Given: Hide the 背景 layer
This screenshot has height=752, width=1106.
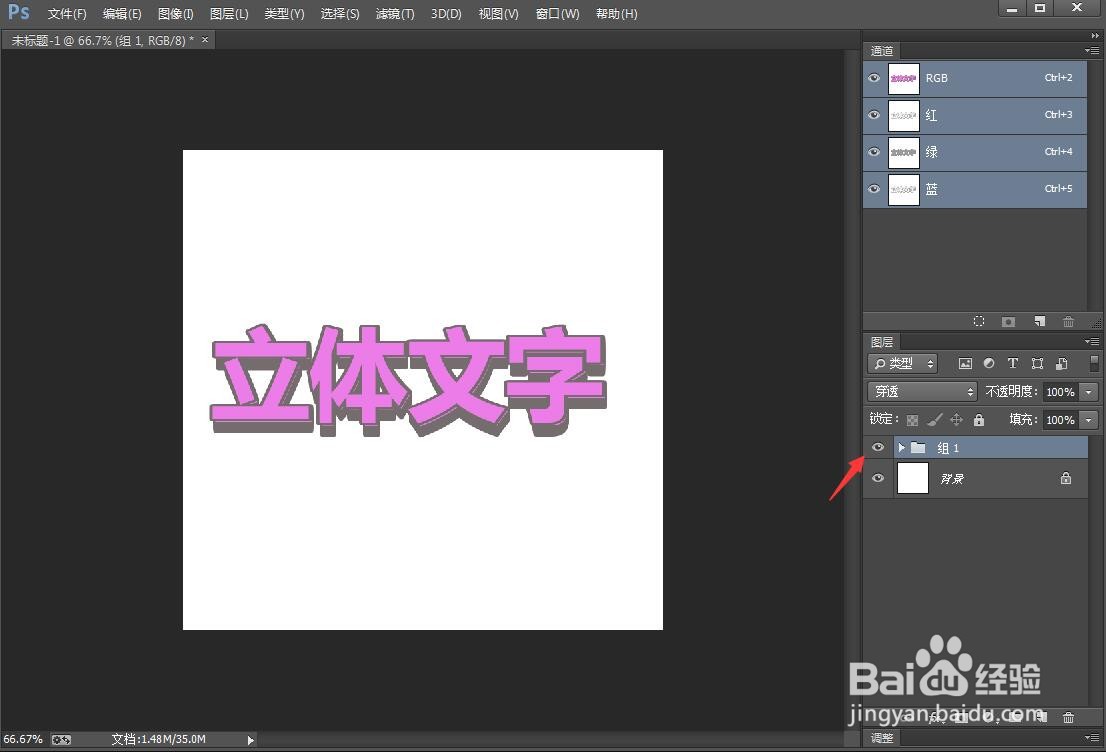Looking at the screenshot, I should 877,478.
